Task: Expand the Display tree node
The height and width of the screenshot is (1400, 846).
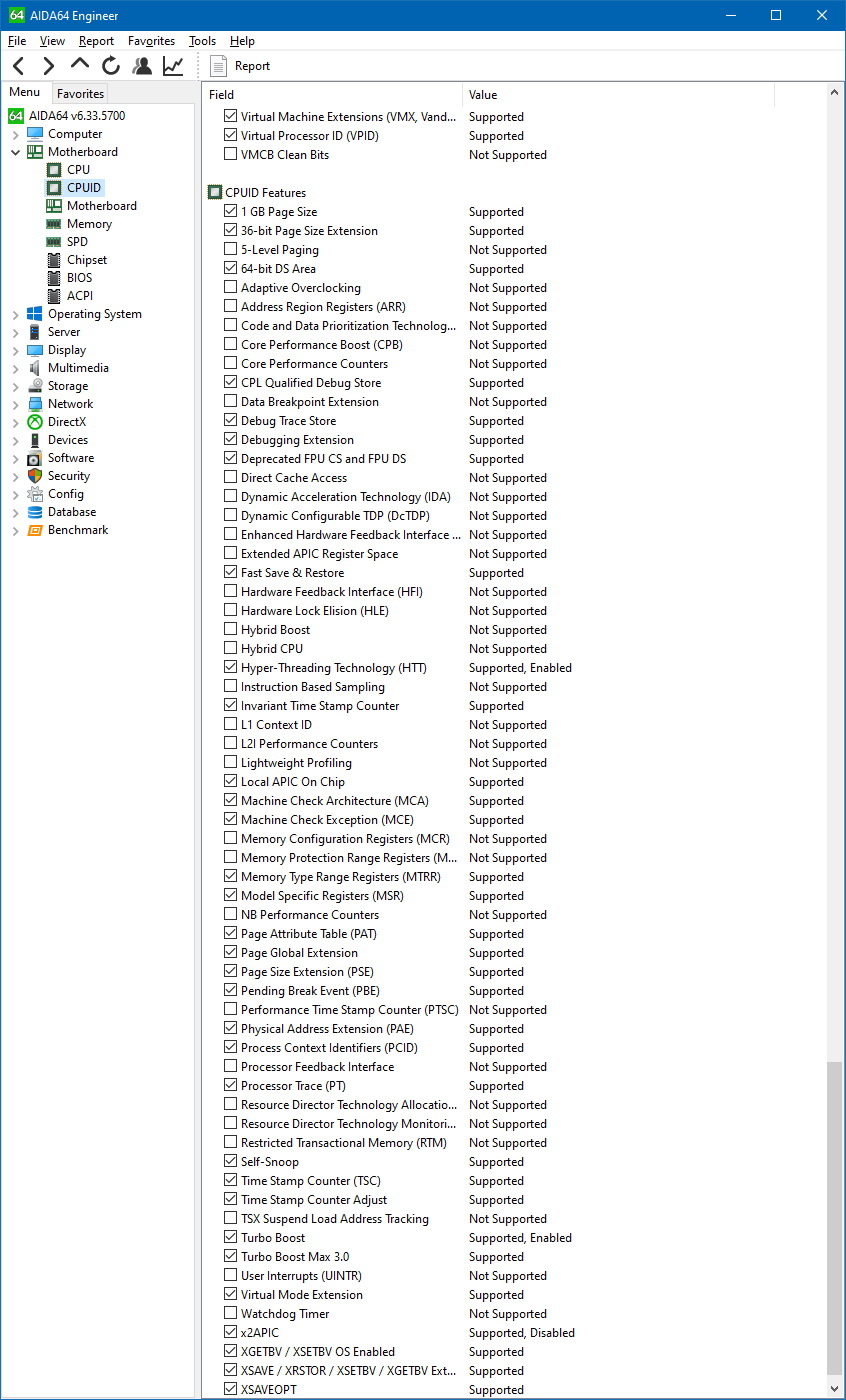Action: [x=15, y=350]
